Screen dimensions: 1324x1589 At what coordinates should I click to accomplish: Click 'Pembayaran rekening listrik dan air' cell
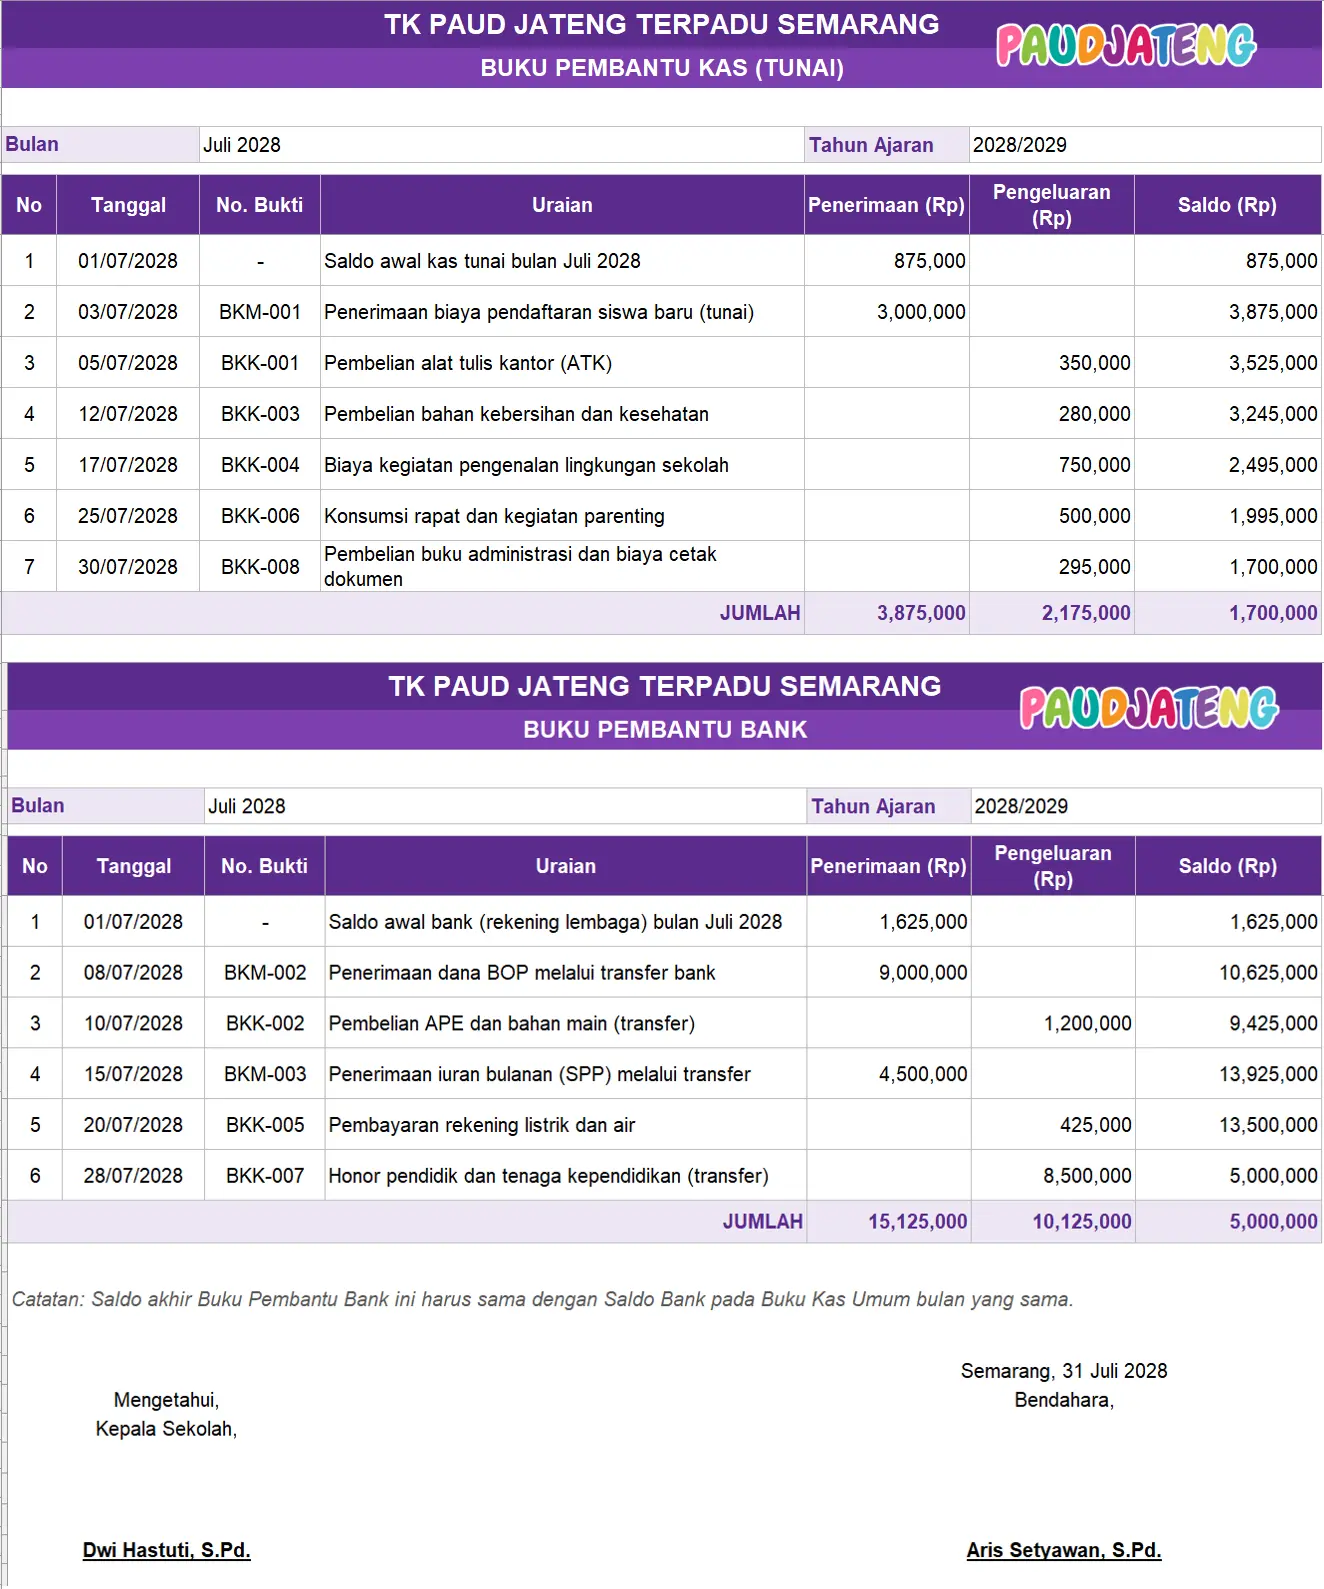pos(566,1125)
